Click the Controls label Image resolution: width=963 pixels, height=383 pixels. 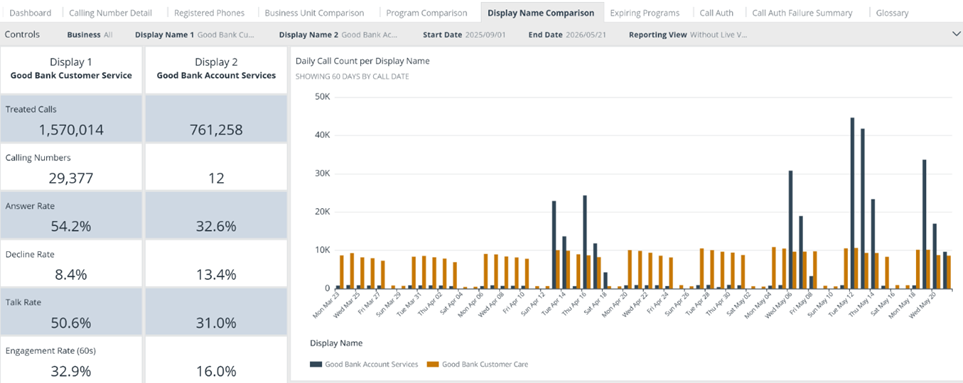pyautogui.click(x=22, y=34)
